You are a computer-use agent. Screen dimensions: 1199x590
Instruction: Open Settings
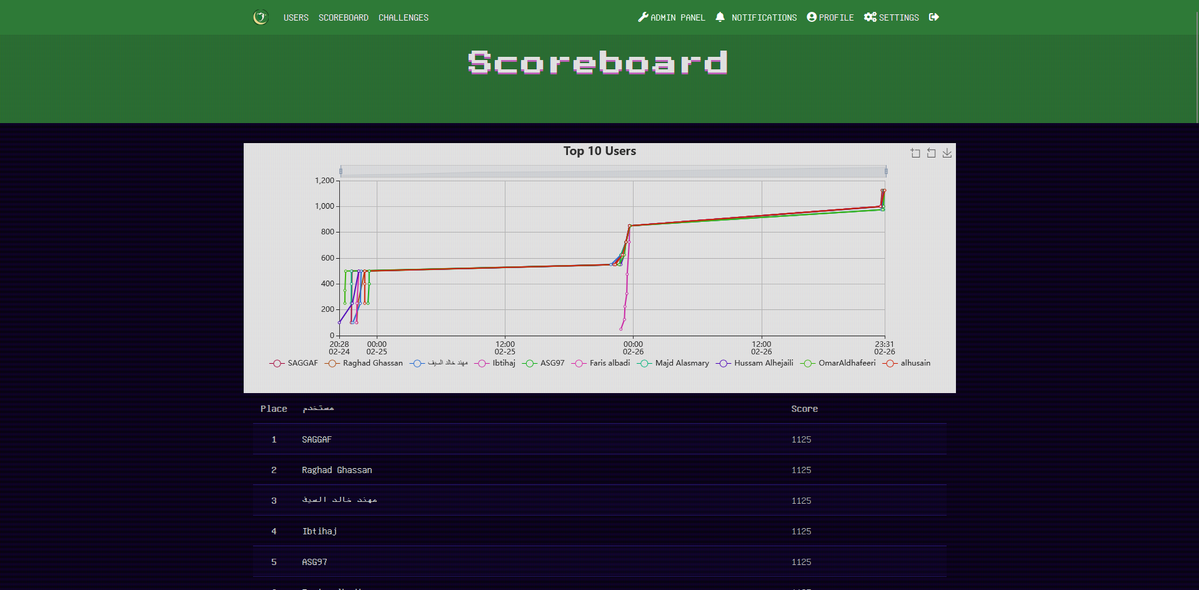click(x=892, y=18)
